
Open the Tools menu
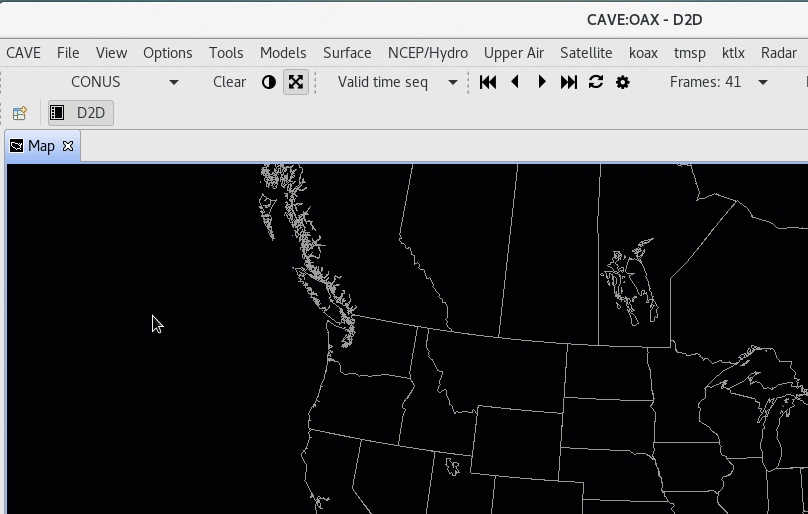click(x=226, y=53)
